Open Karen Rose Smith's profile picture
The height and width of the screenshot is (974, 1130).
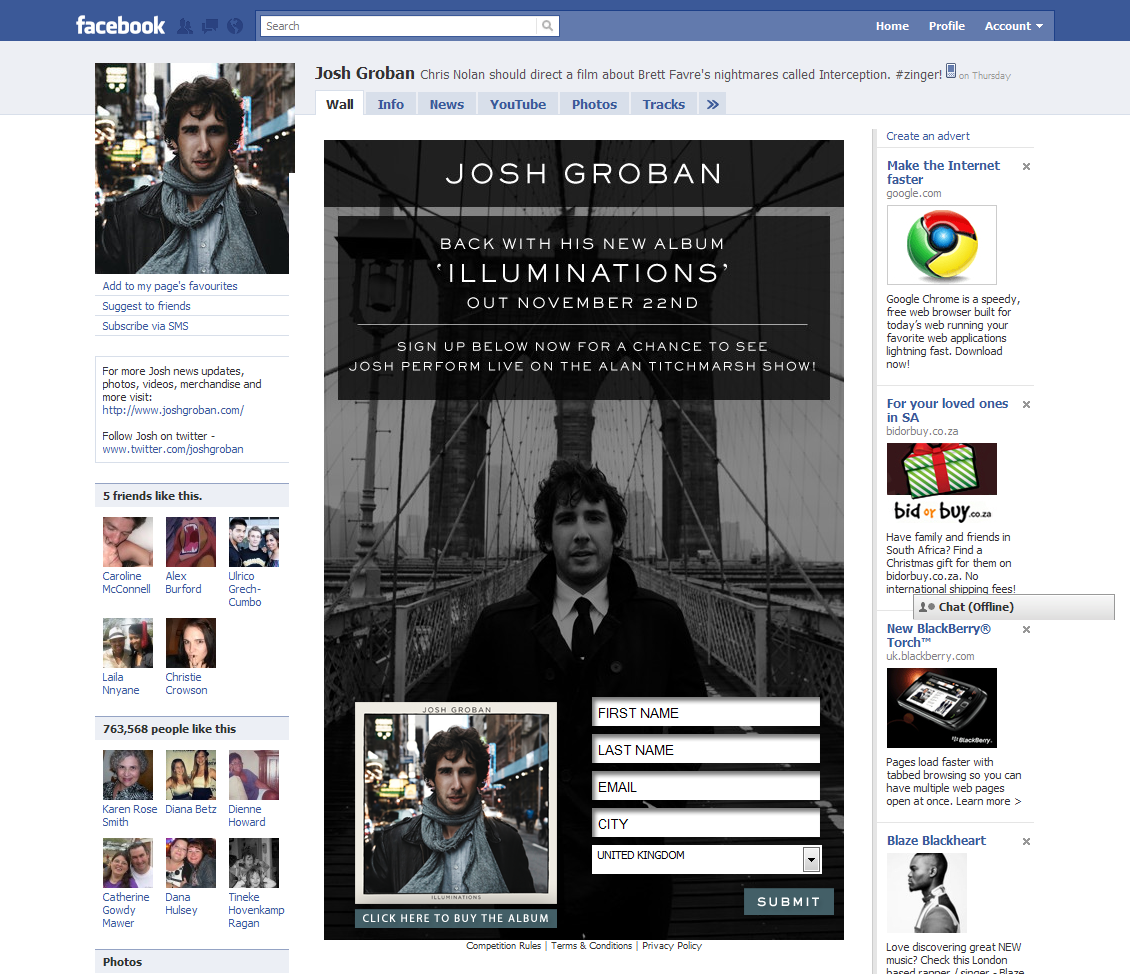[x=128, y=774]
